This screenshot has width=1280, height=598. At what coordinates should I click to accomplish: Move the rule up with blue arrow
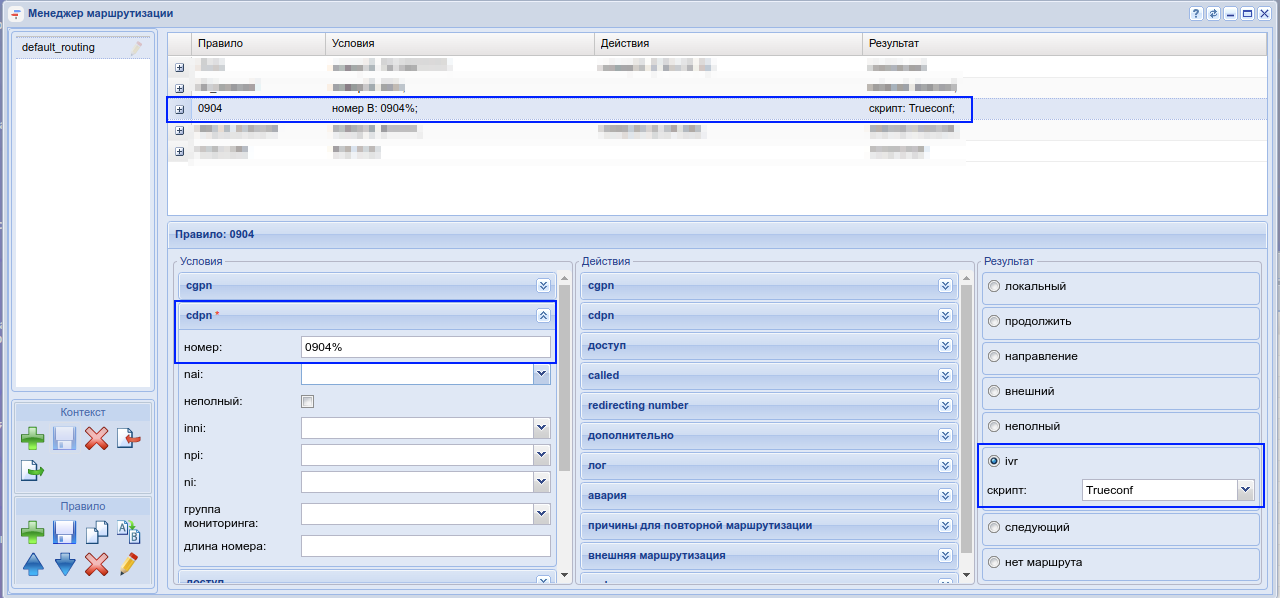click(33, 564)
